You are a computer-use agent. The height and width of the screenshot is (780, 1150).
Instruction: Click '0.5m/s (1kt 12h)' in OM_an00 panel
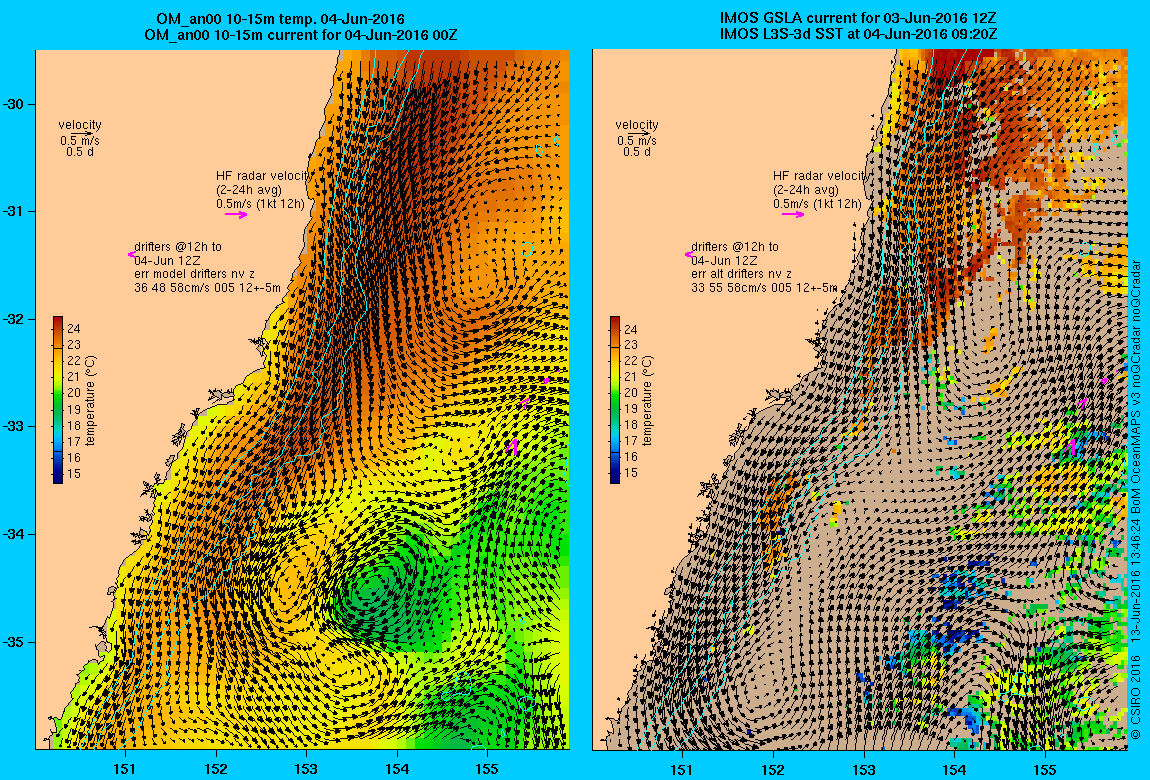[260, 204]
